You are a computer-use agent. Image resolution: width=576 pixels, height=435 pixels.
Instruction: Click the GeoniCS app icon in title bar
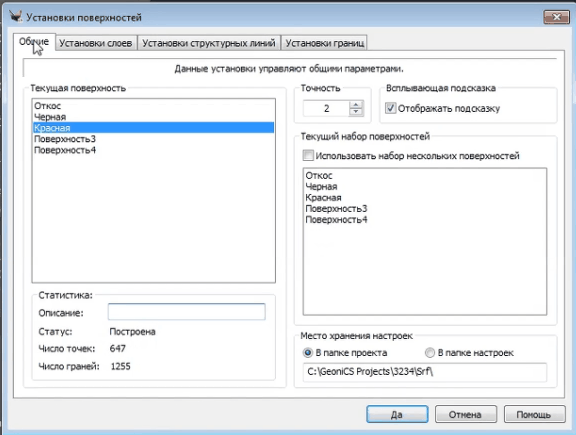[15, 17]
